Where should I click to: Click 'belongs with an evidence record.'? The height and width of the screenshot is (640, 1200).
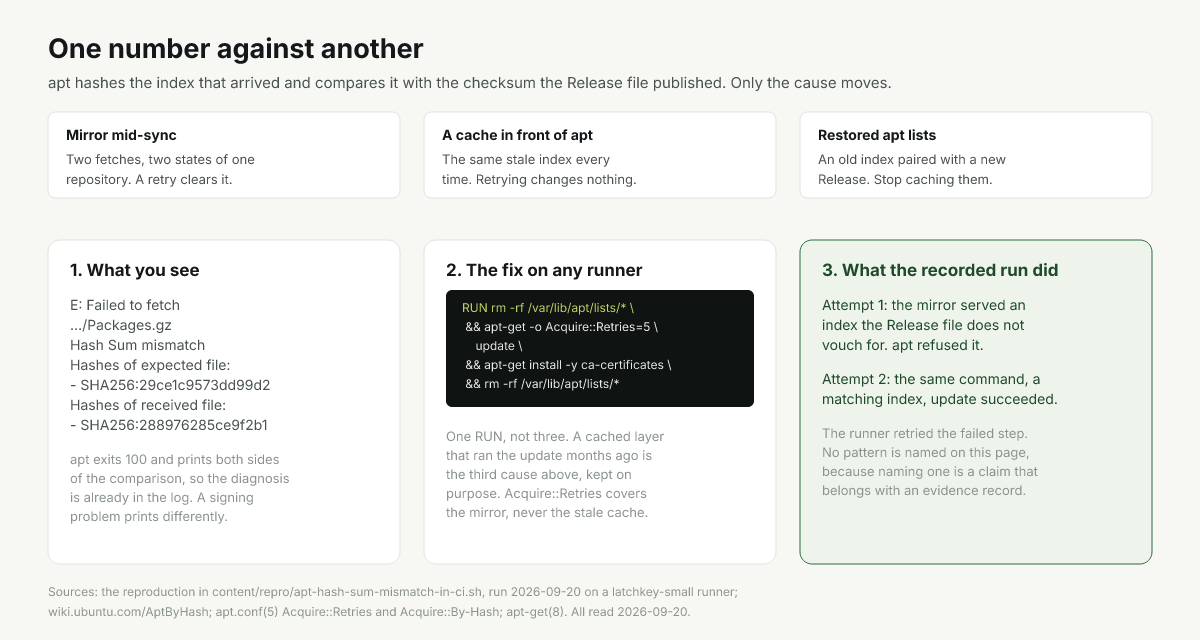(923, 491)
